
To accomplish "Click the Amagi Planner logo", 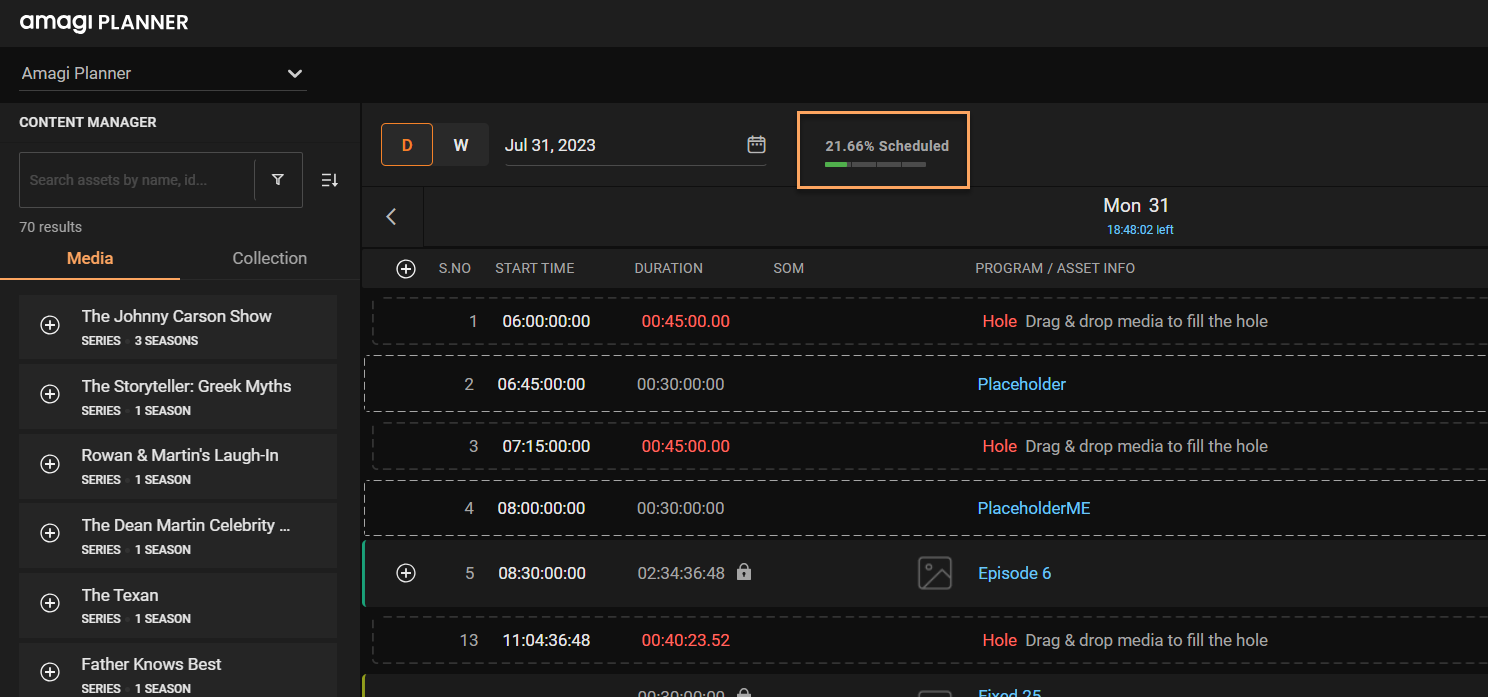I will pyautogui.click(x=104, y=22).
